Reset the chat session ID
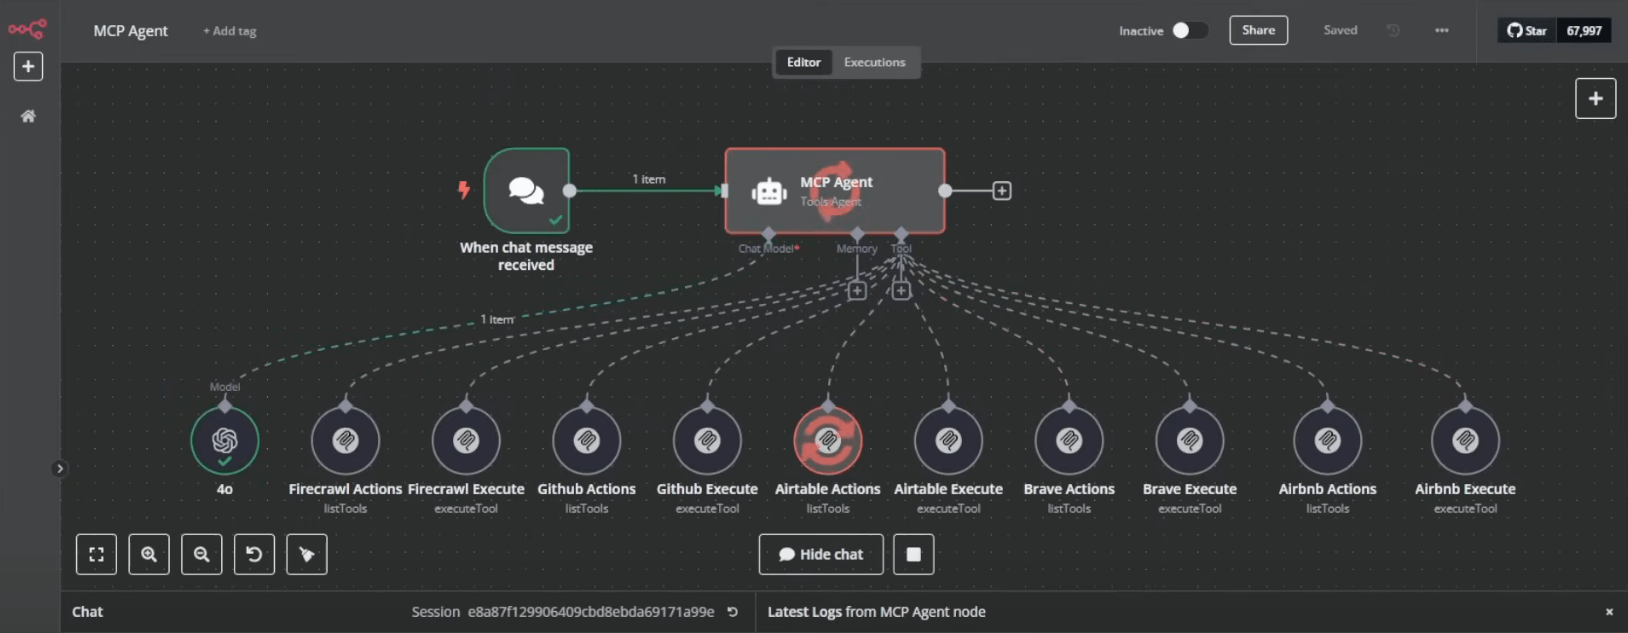Viewport: 1628px width, 633px height. click(732, 612)
